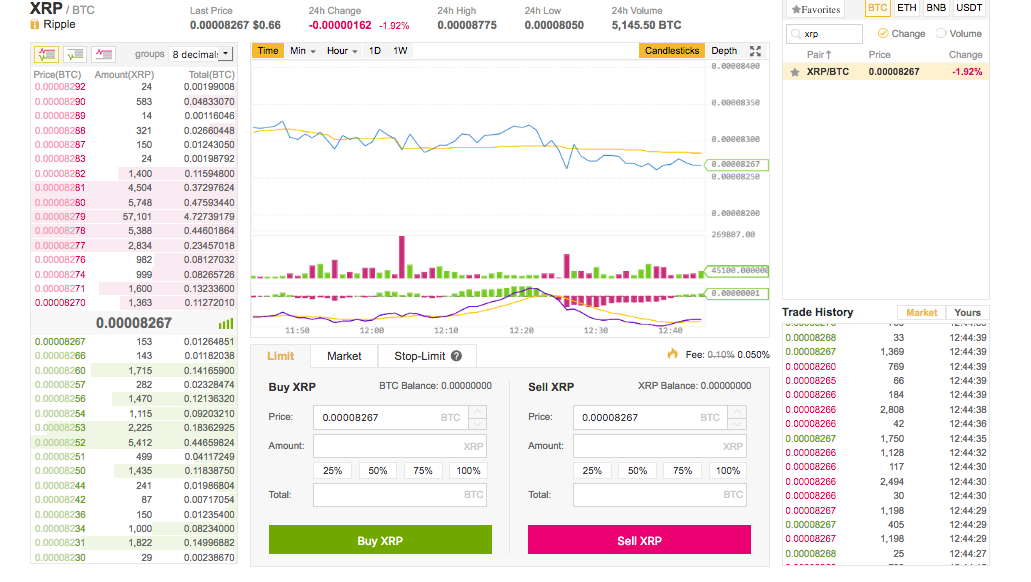
Task: Sort pairs using the Pair arrow
Action: (x=828, y=55)
